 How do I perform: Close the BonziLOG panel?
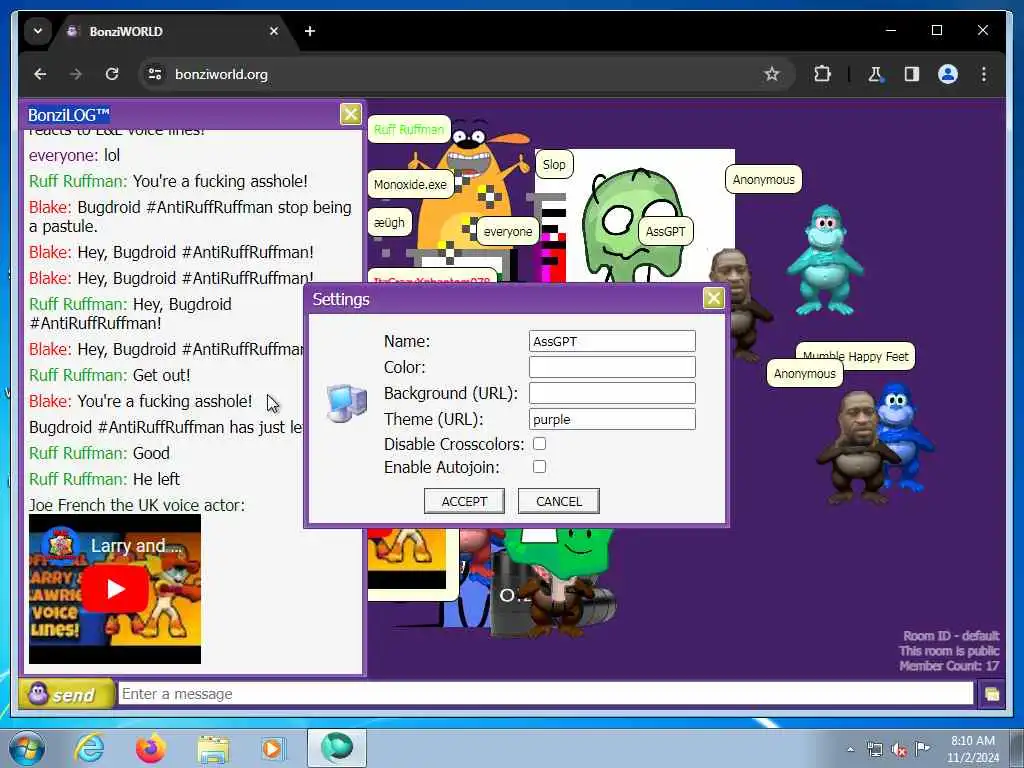[351, 114]
